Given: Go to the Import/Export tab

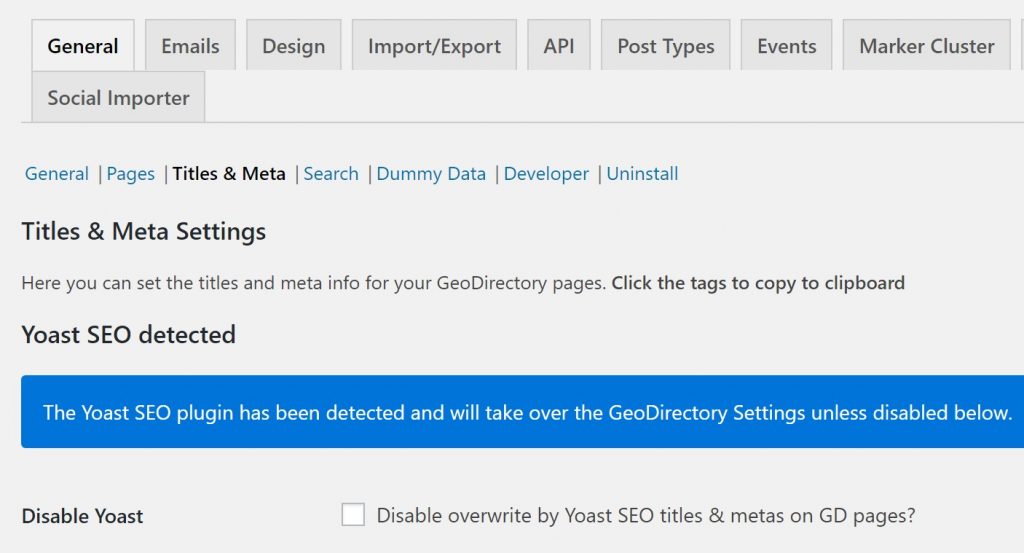Looking at the screenshot, I should click(x=434, y=46).
